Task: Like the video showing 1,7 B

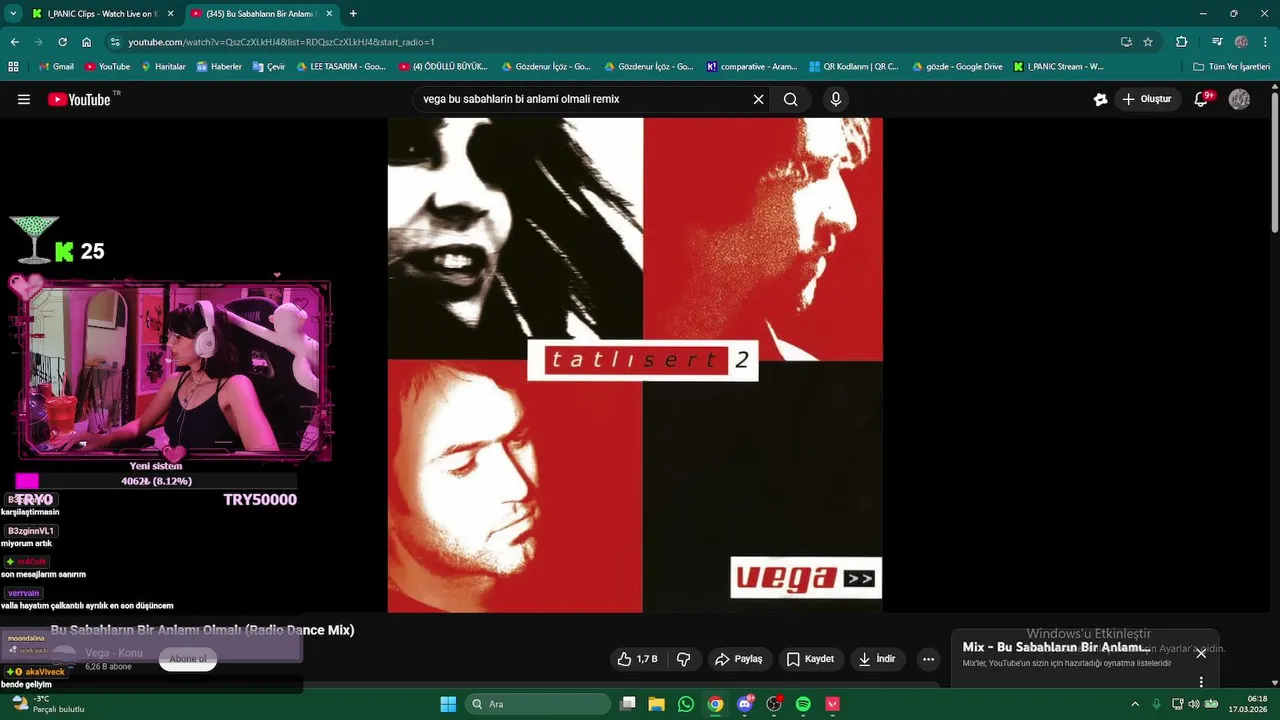Action: [637, 659]
